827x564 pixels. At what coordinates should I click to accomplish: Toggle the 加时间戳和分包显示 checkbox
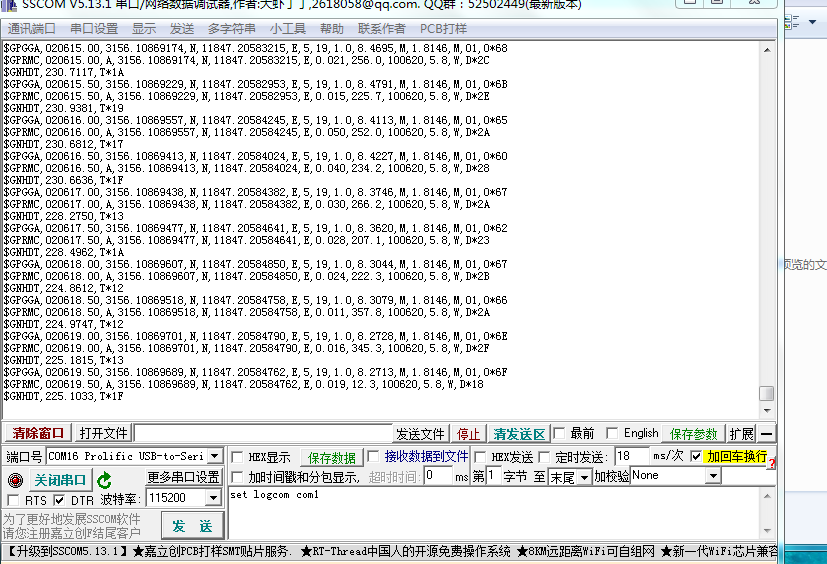[237, 477]
